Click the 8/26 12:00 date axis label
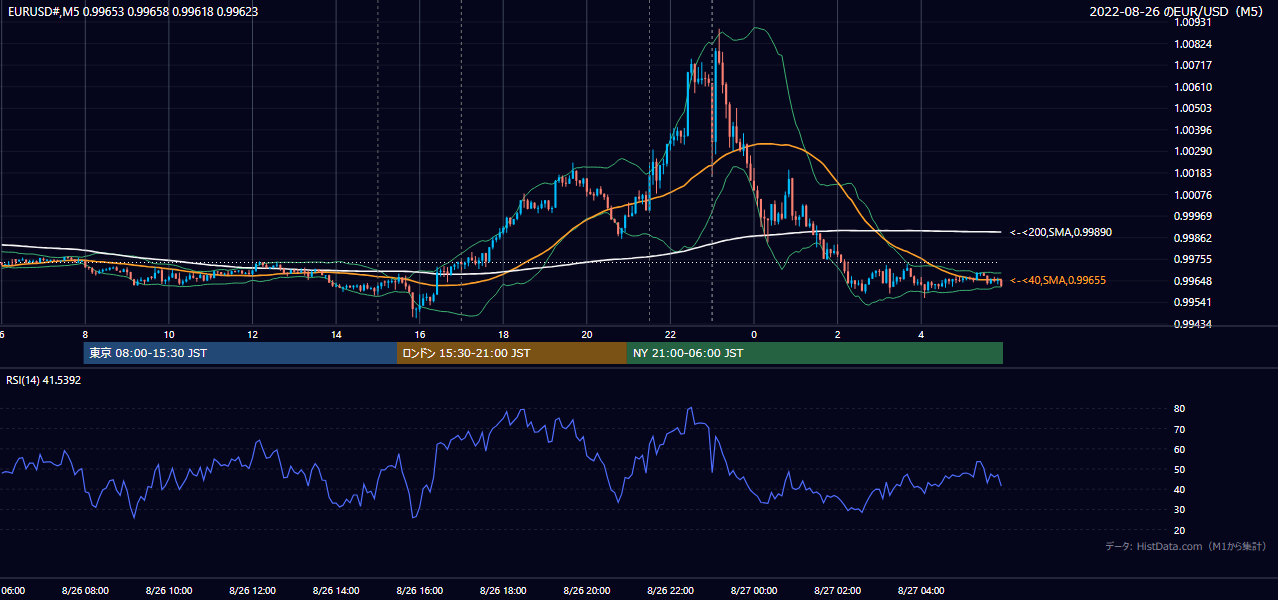This screenshot has width=1278, height=600. [252, 591]
